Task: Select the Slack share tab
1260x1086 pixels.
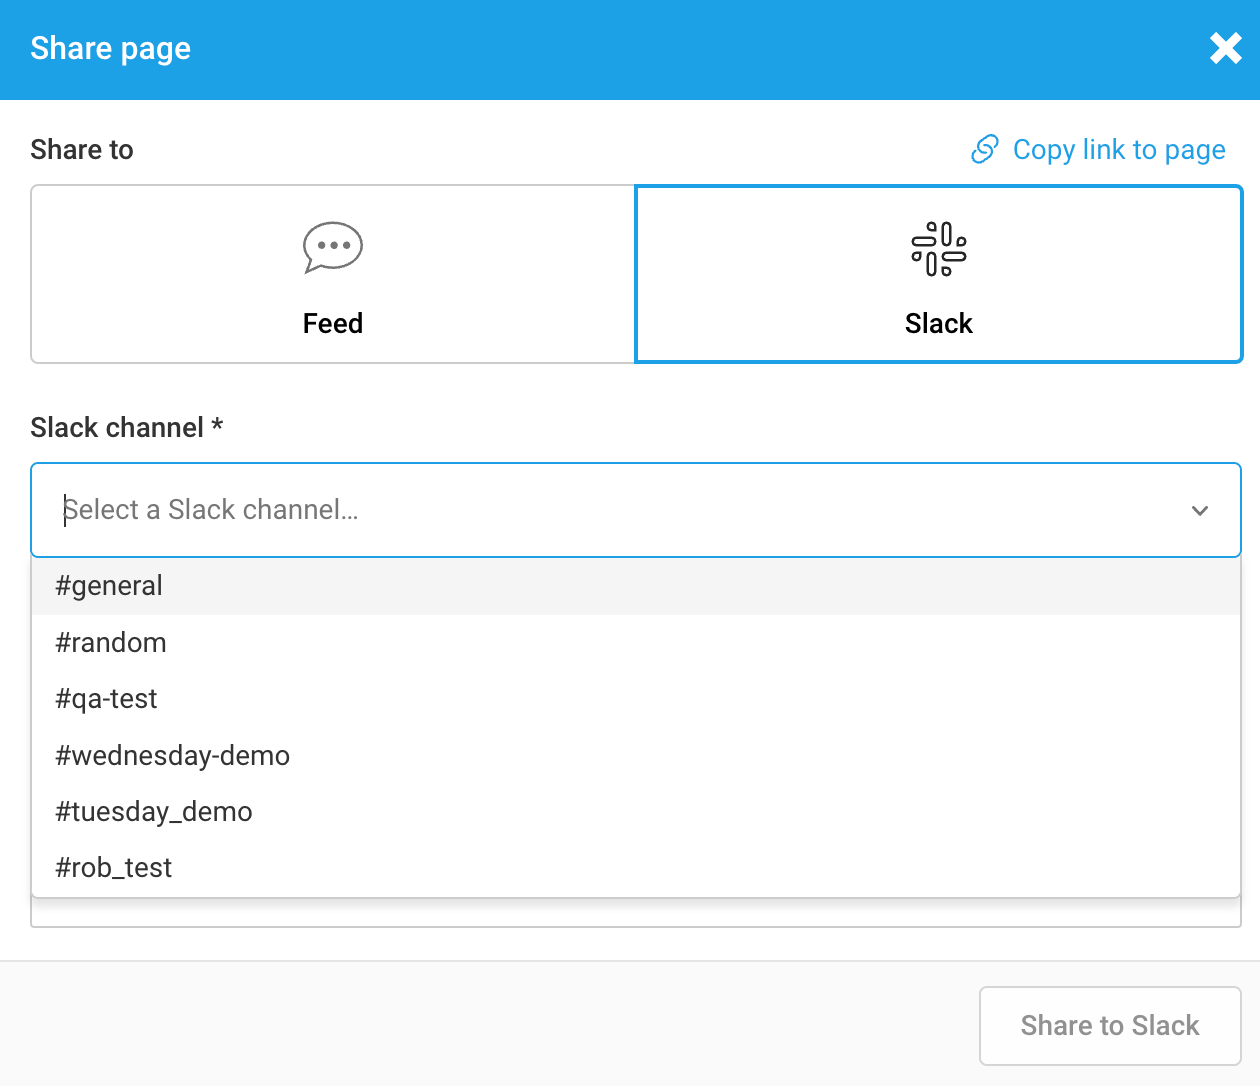Action: tap(939, 274)
